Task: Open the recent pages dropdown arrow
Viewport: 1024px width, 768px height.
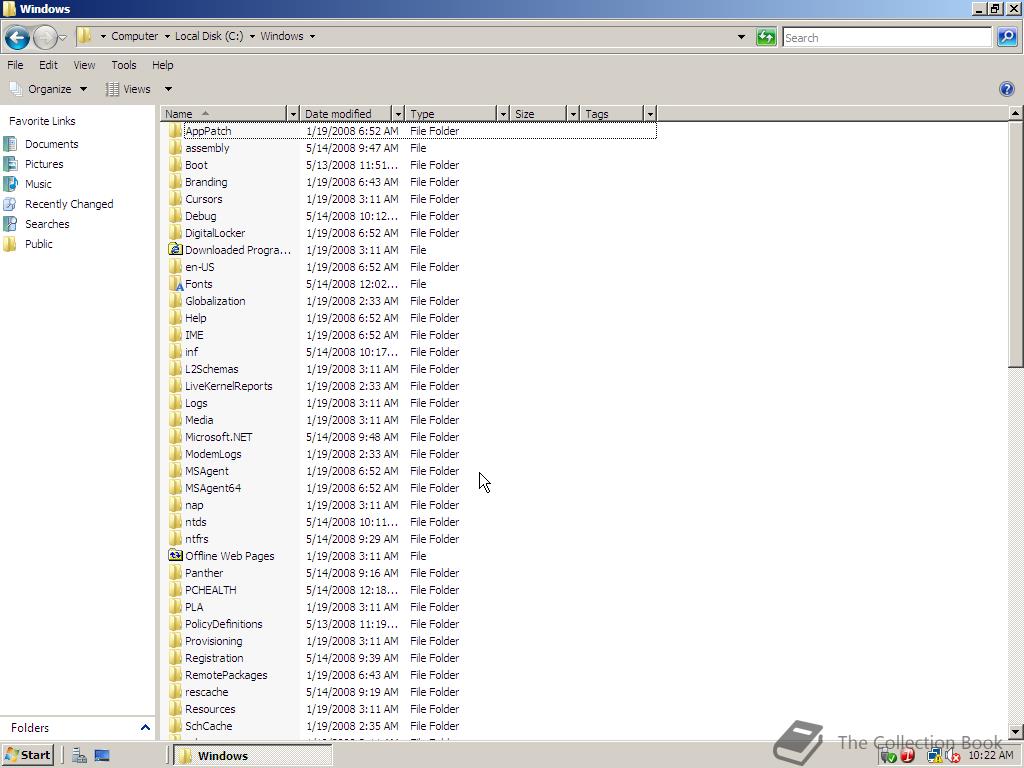Action: coord(62,37)
